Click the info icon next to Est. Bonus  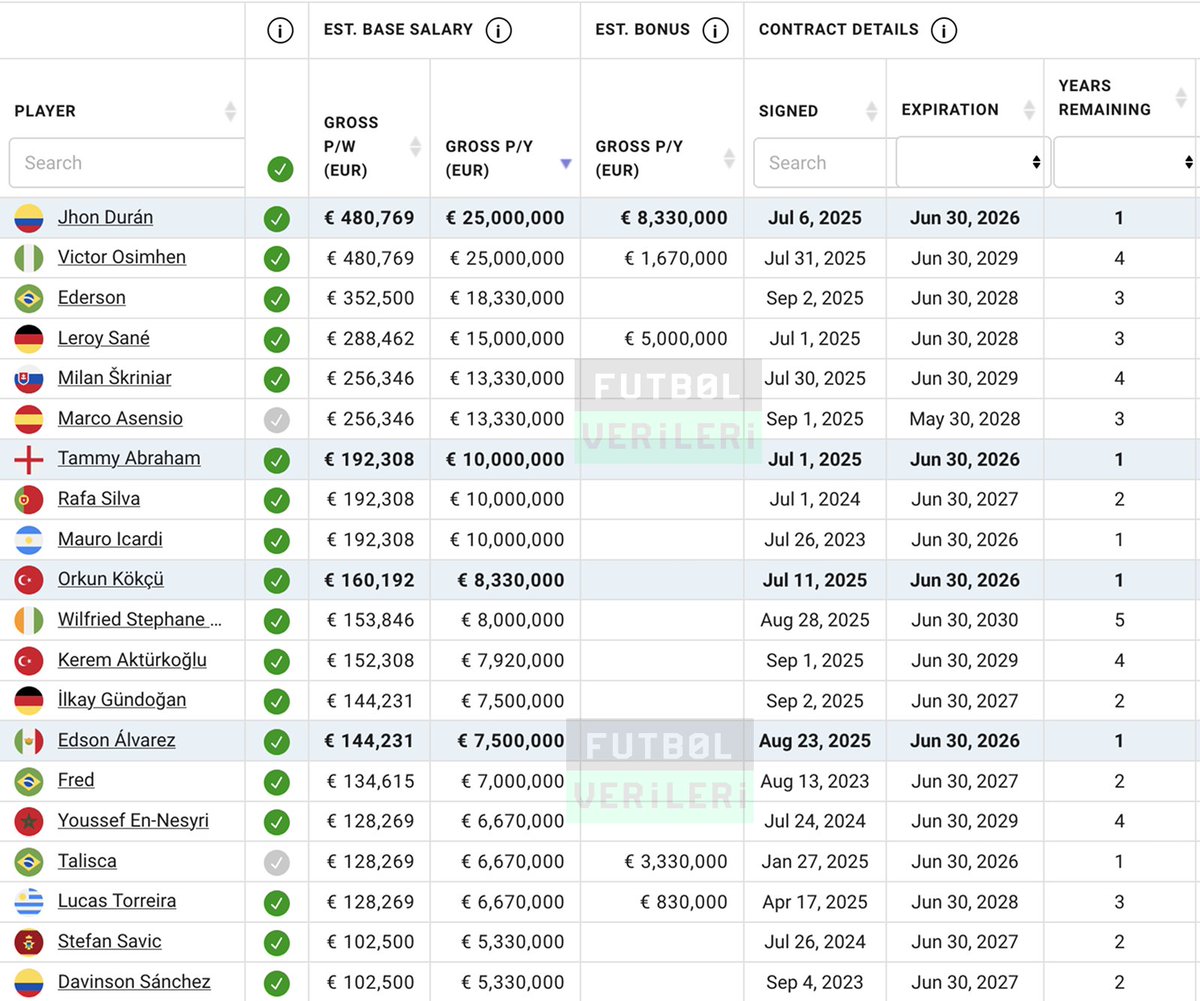point(715,31)
